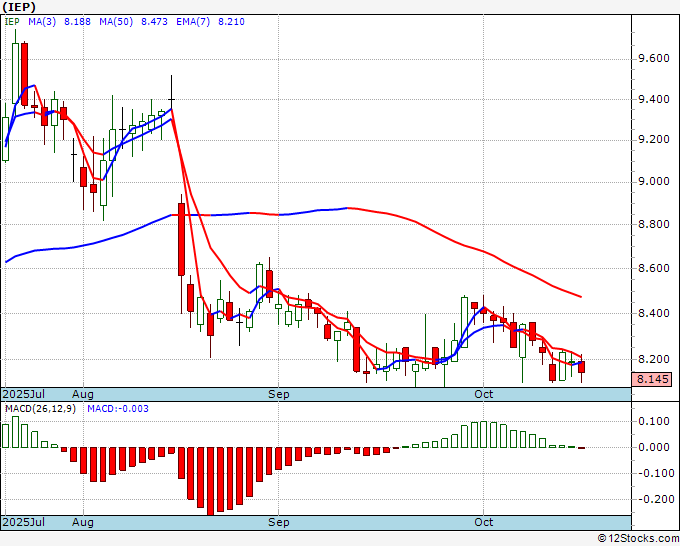Click the deepest red MACD histogram bar
The height and width of the screenshot is (546, 680).
click(210, 481)
